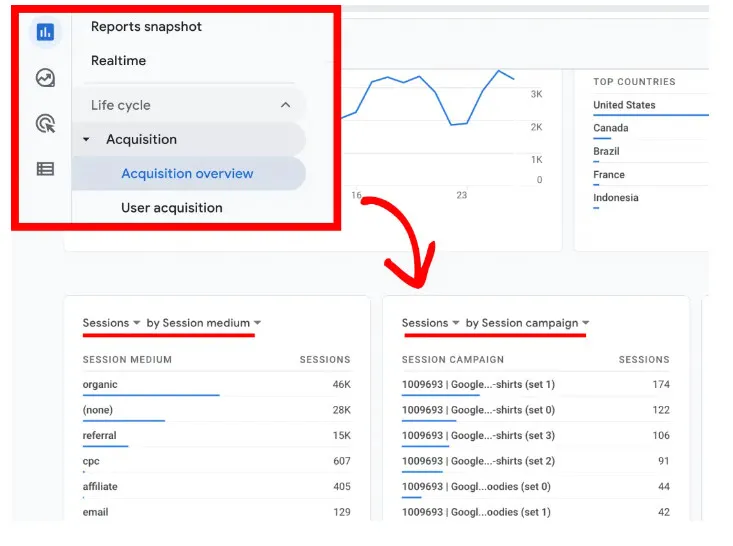Open User acquisition report
The width and height of the screenshot is (733, 546).
[172, 208]
